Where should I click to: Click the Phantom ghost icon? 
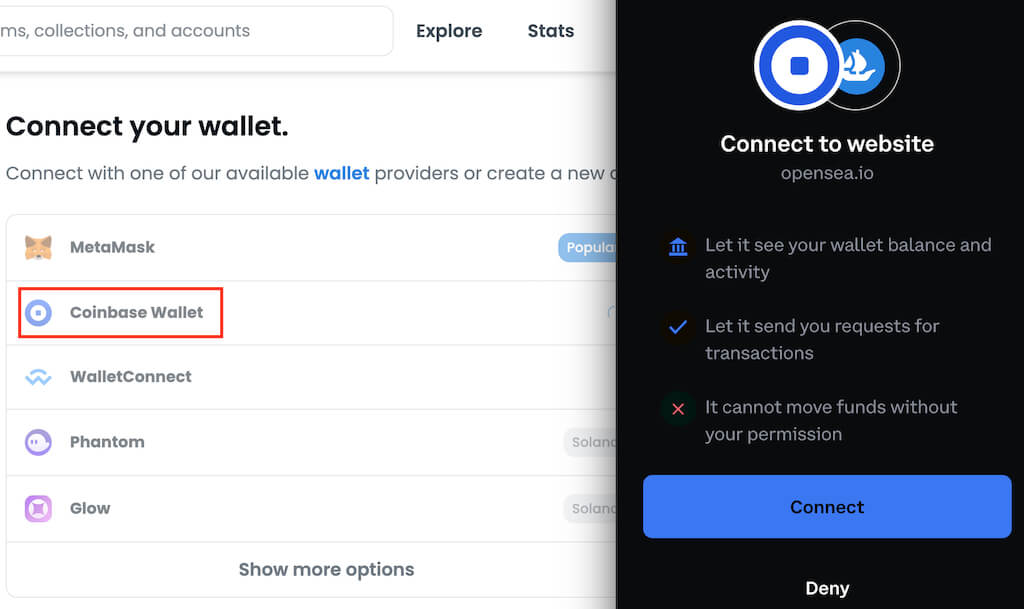pyautogui.click(x=38, y=442)
